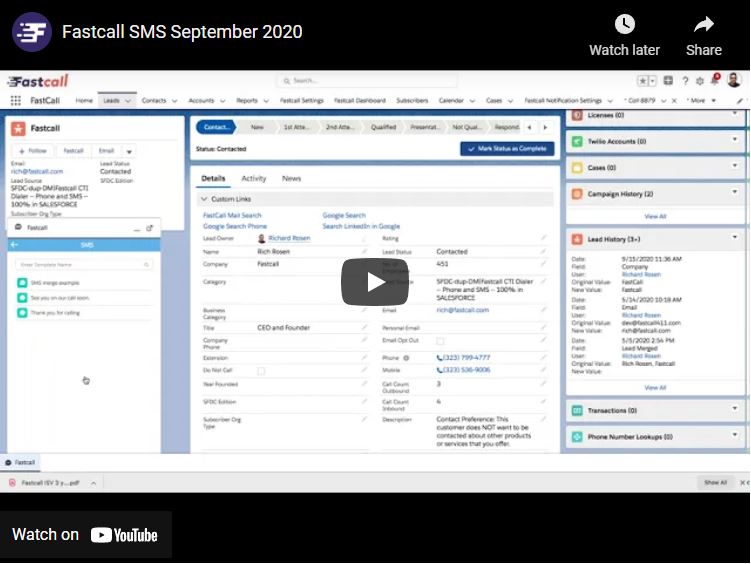The height and width of the screenshot is (564, 751).
Task: Click the Lead History list icon
Action: point(577,239)
